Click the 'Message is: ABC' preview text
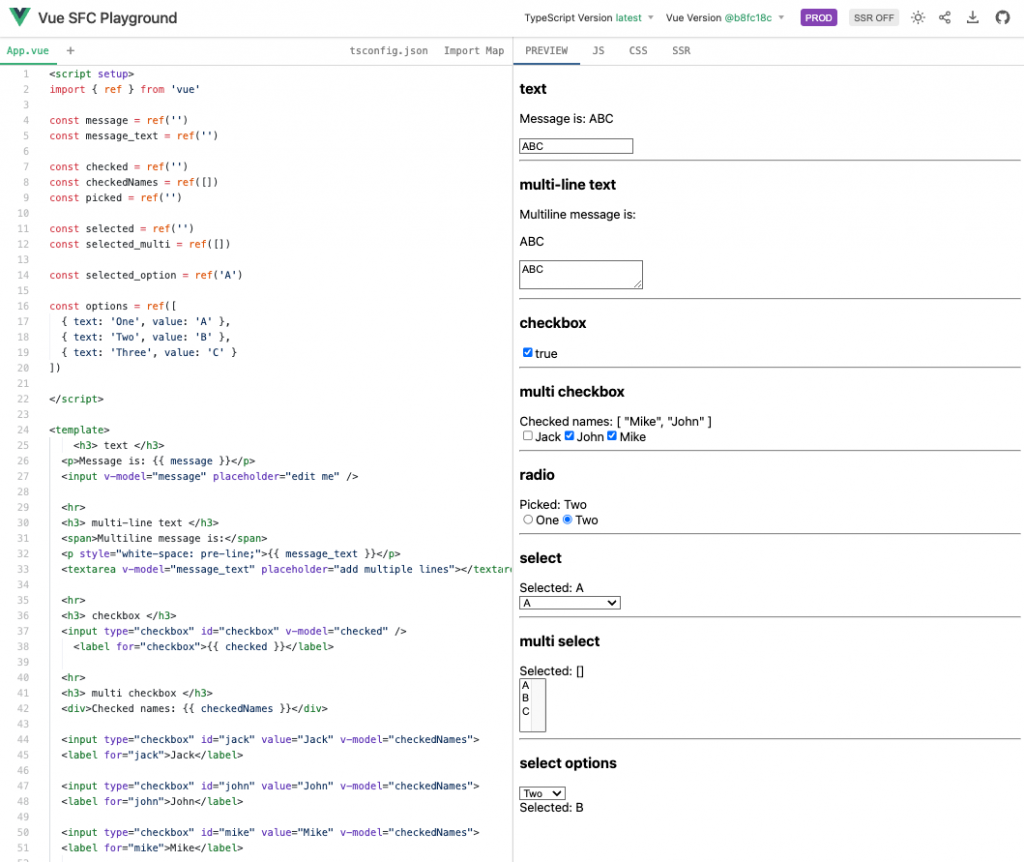The image size is (1024, 862). [x=566, y=119]
